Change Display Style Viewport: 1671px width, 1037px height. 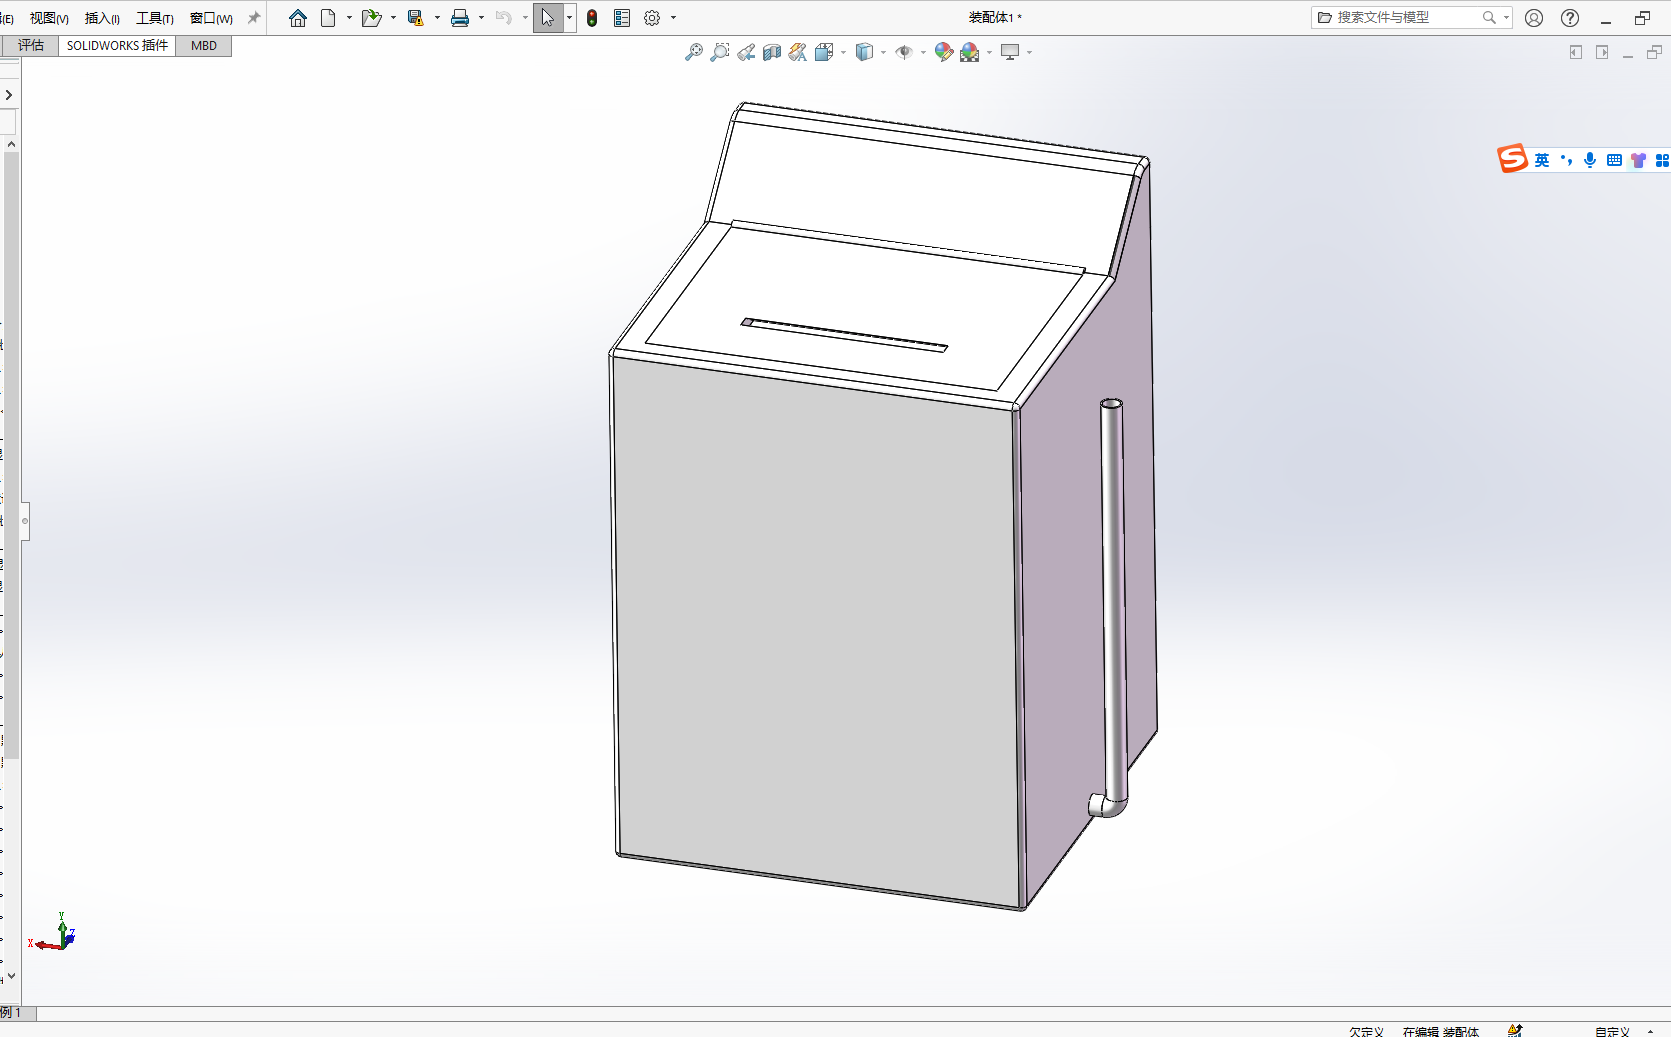click(x=865, y=52)
